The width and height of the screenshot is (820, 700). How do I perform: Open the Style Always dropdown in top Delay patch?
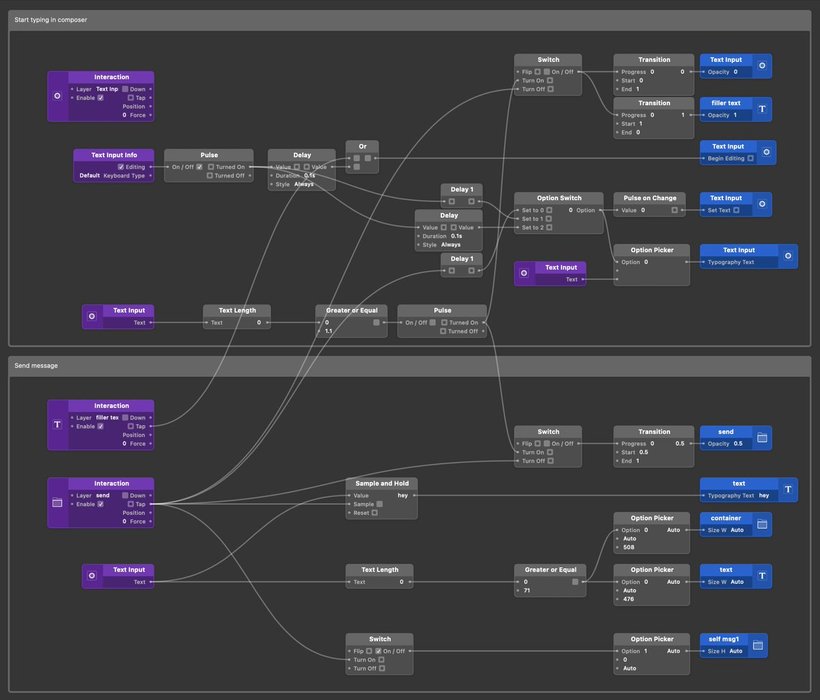303,184
